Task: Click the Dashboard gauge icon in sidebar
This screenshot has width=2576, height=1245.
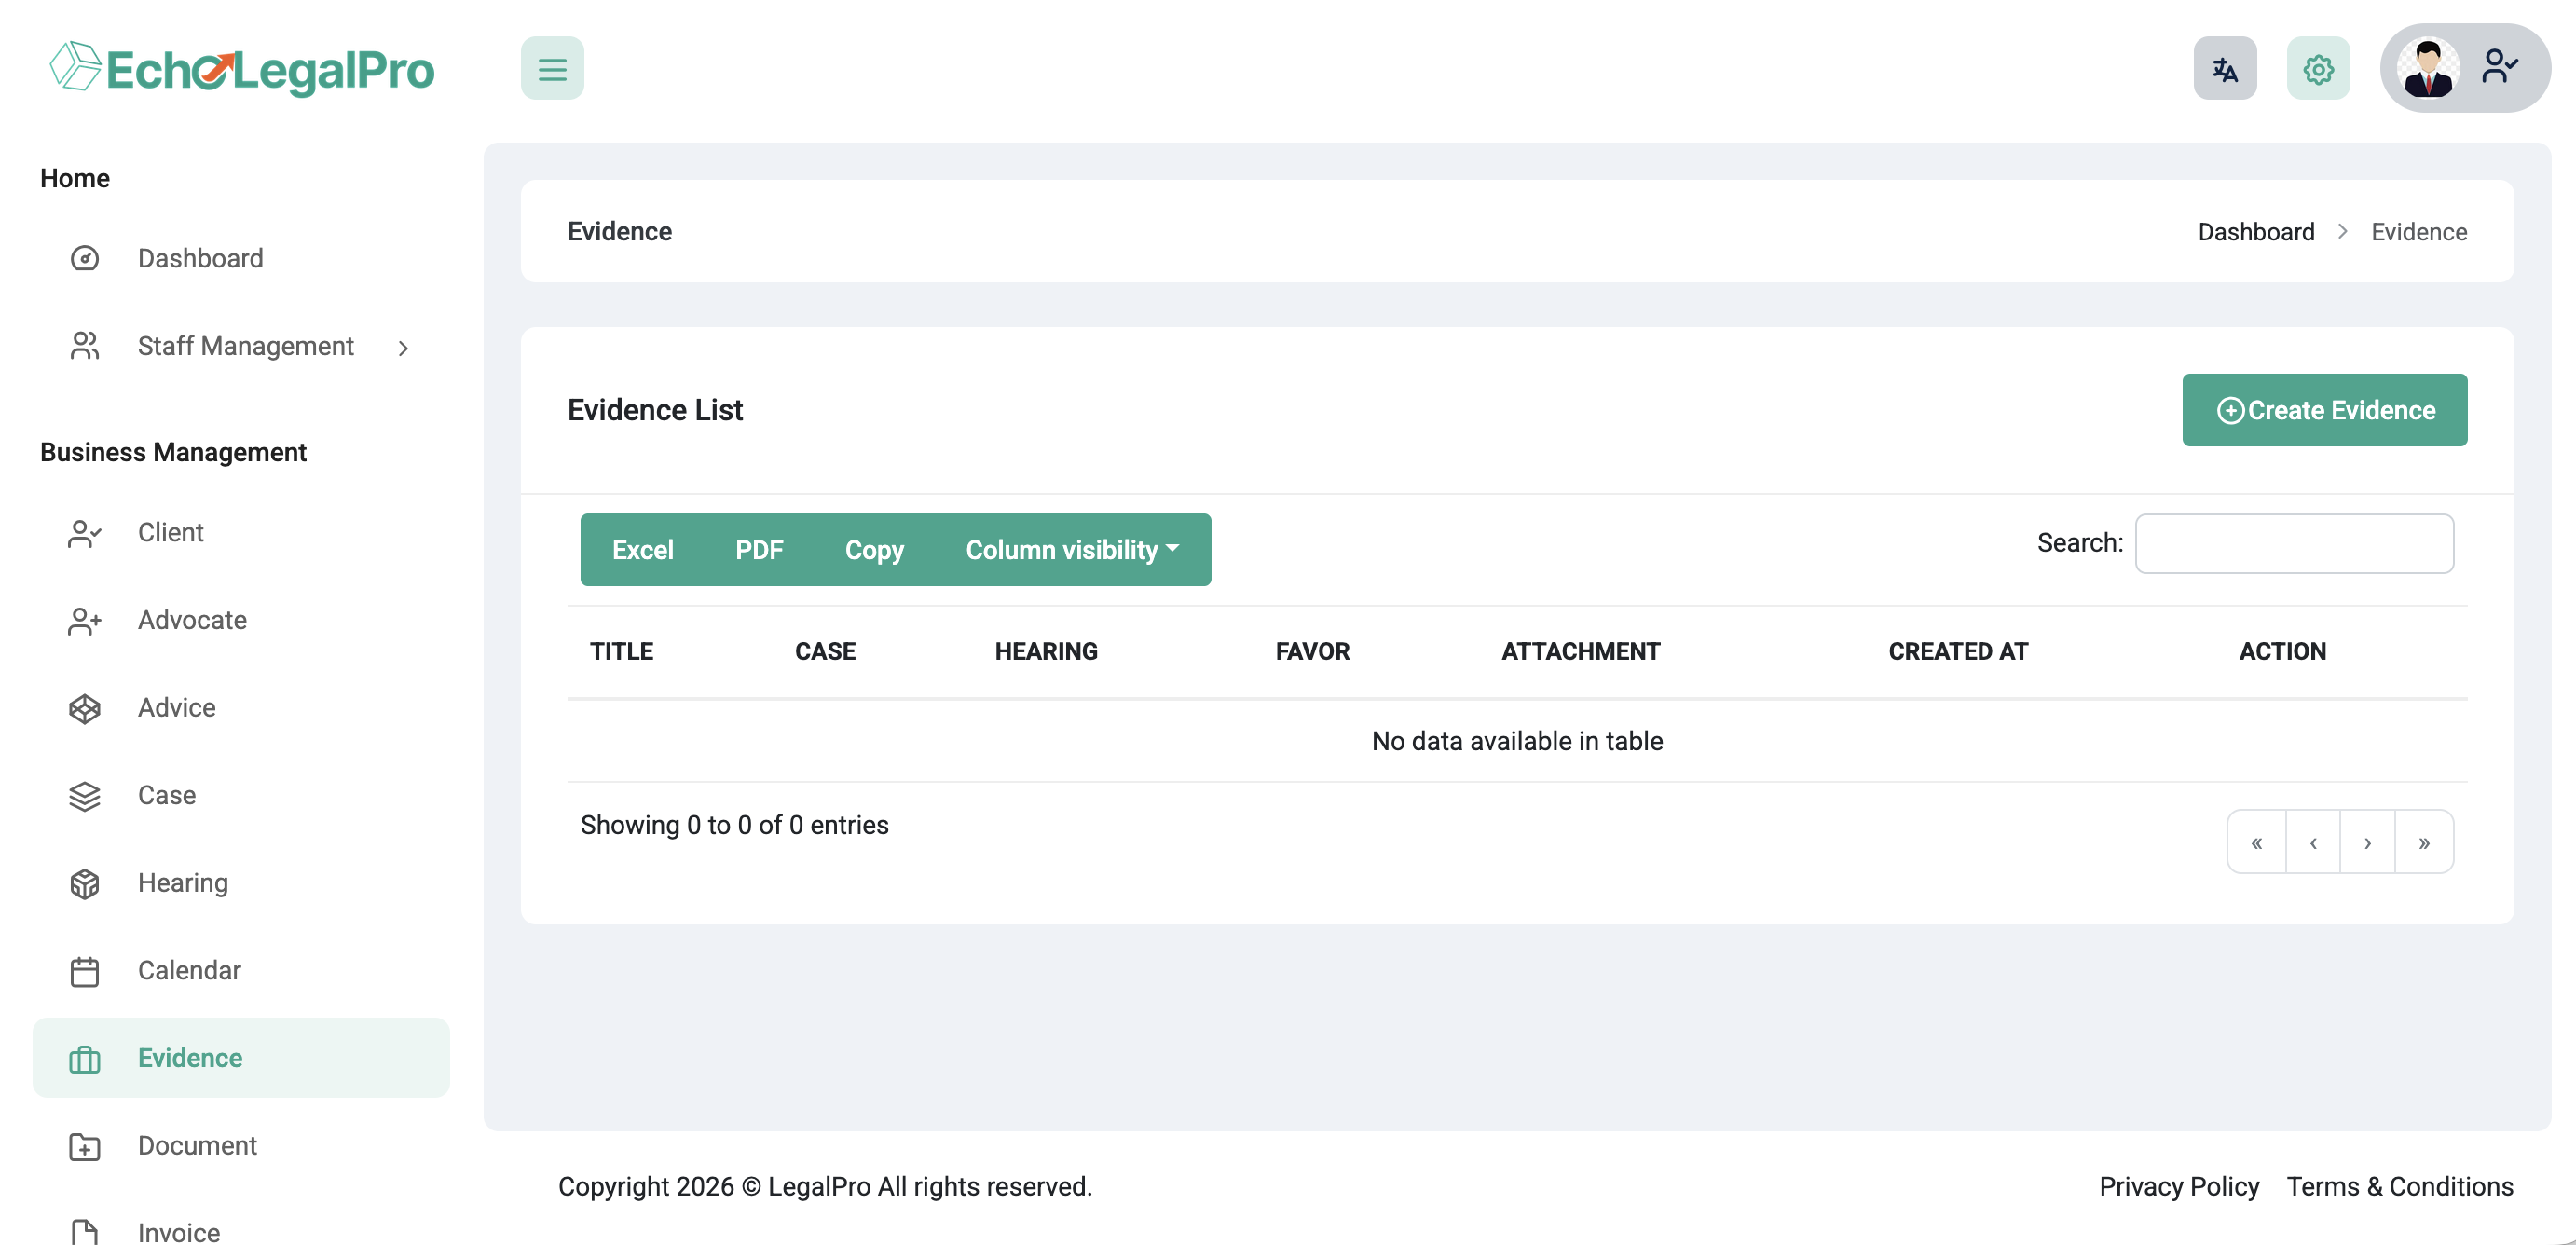Action: point(85,258)
